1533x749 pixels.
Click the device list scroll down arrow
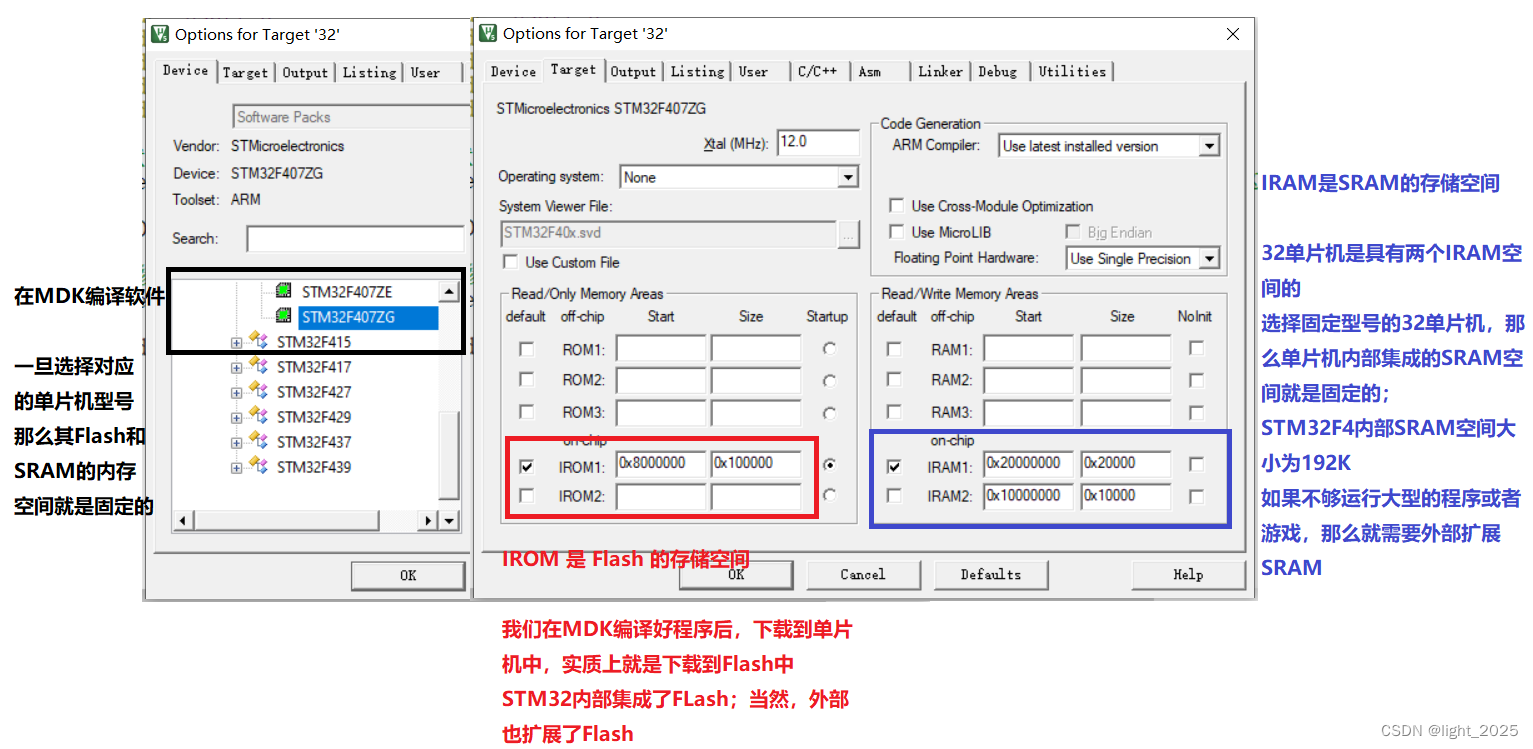[449, 521]
